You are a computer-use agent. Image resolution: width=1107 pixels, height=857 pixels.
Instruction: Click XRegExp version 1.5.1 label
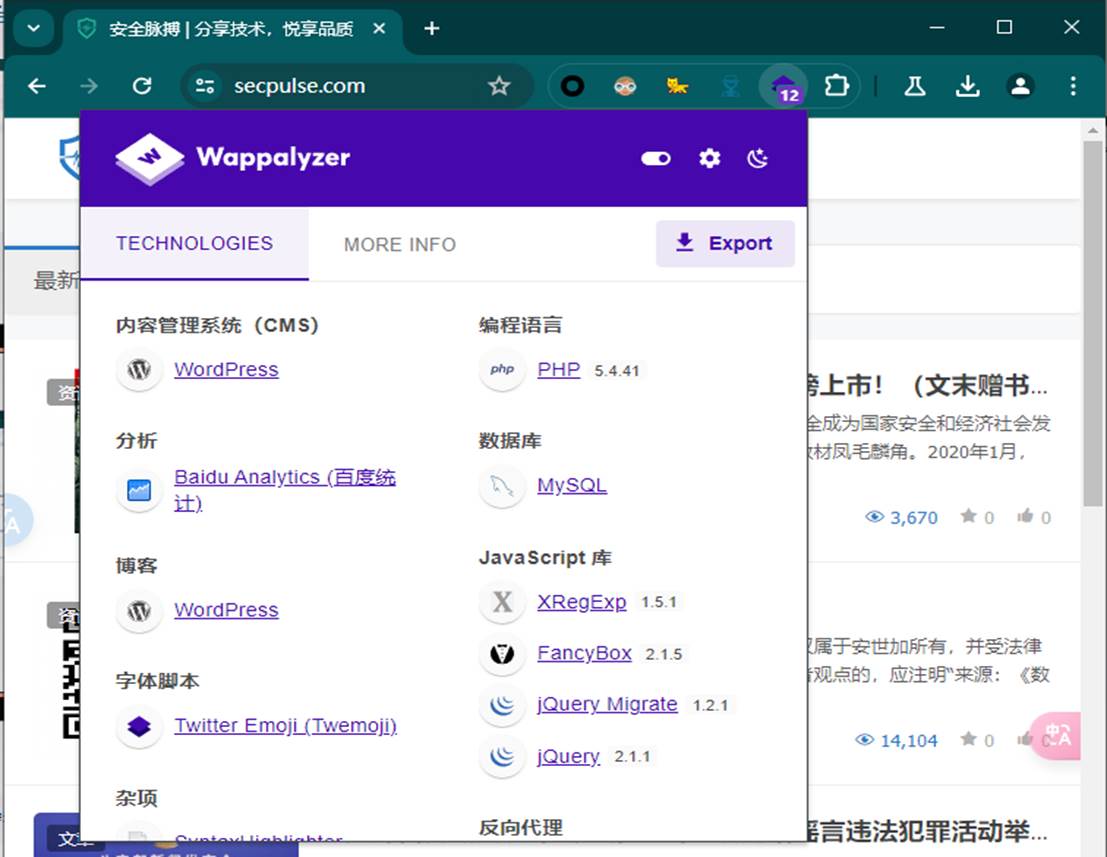[x=659, y=602]
